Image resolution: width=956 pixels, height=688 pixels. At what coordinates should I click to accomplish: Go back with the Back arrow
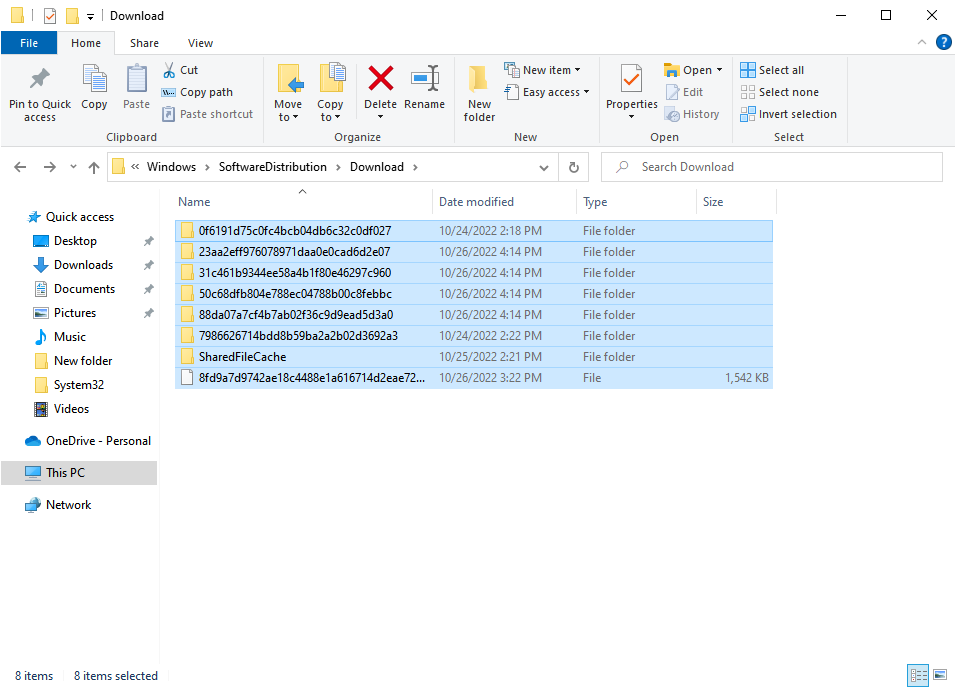click(x=20, y=167)
